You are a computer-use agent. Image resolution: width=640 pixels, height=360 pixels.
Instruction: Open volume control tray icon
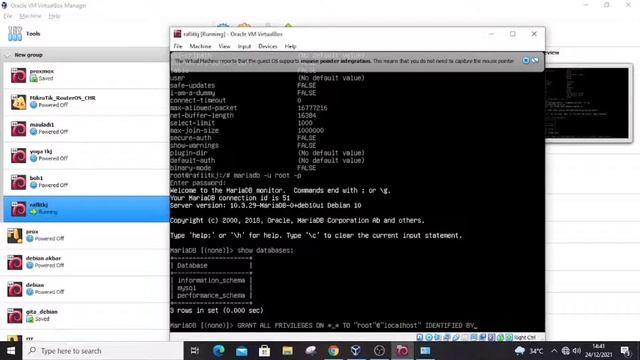(576, 351)
